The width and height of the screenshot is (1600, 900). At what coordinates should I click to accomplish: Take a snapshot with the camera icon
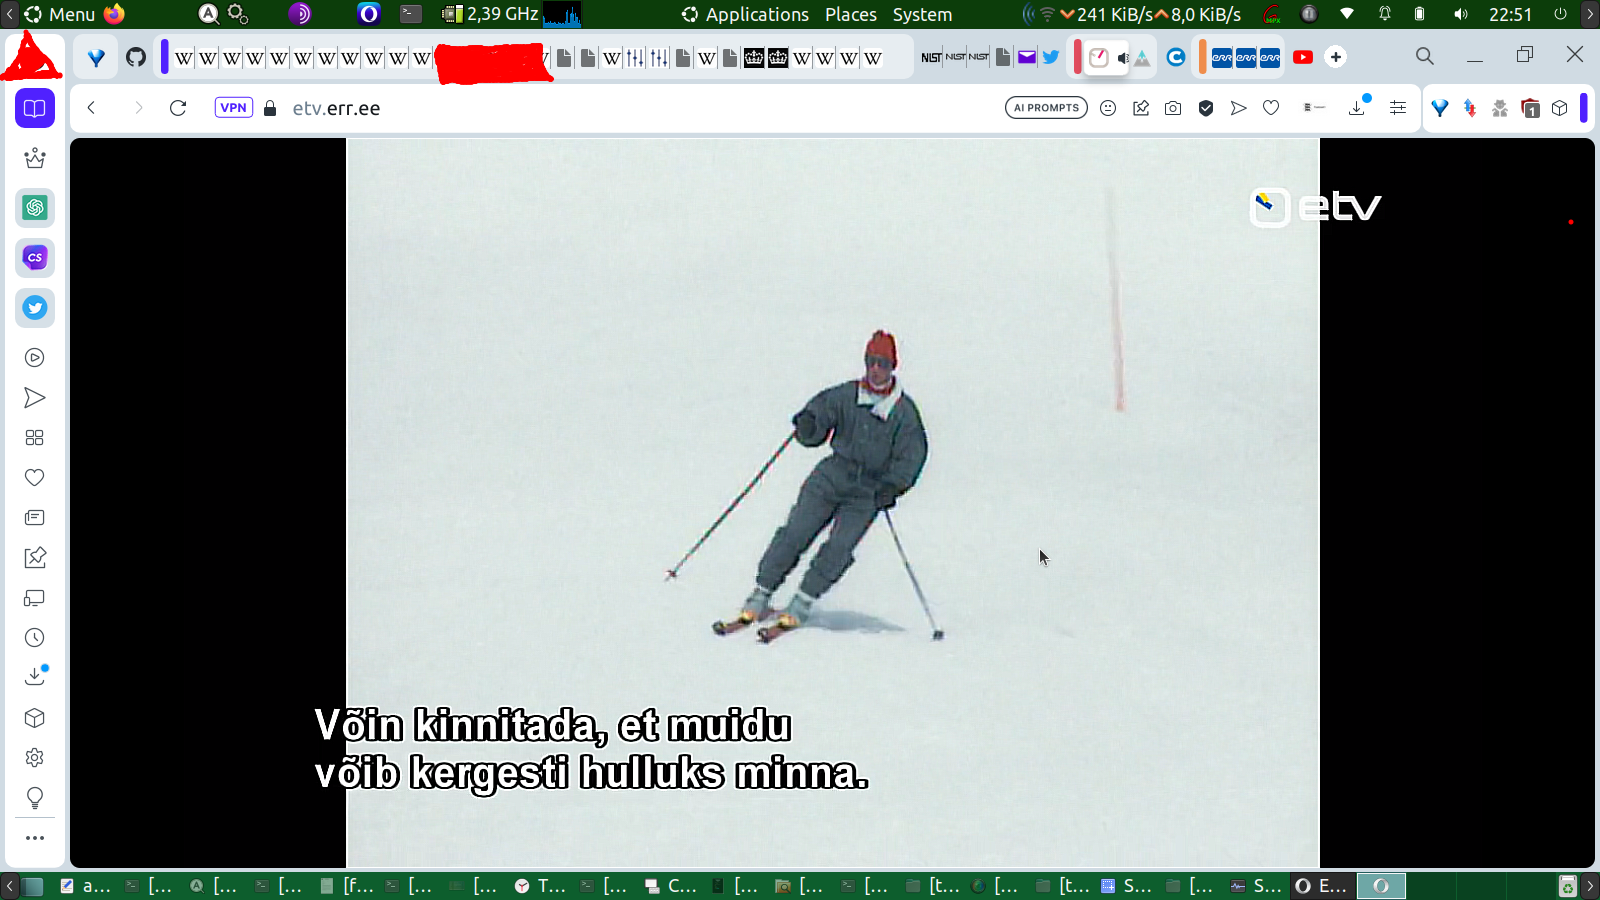[1173, 108]
